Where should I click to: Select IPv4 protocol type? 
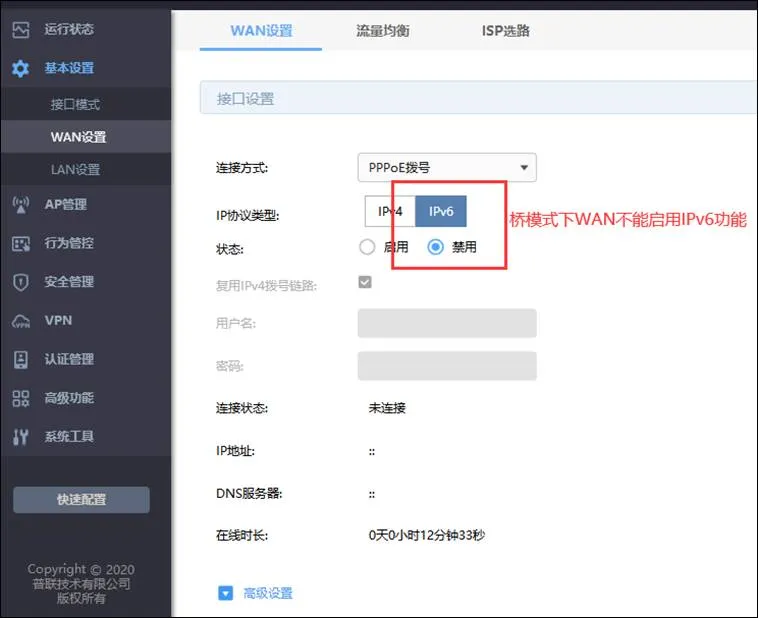click(390, 211)
